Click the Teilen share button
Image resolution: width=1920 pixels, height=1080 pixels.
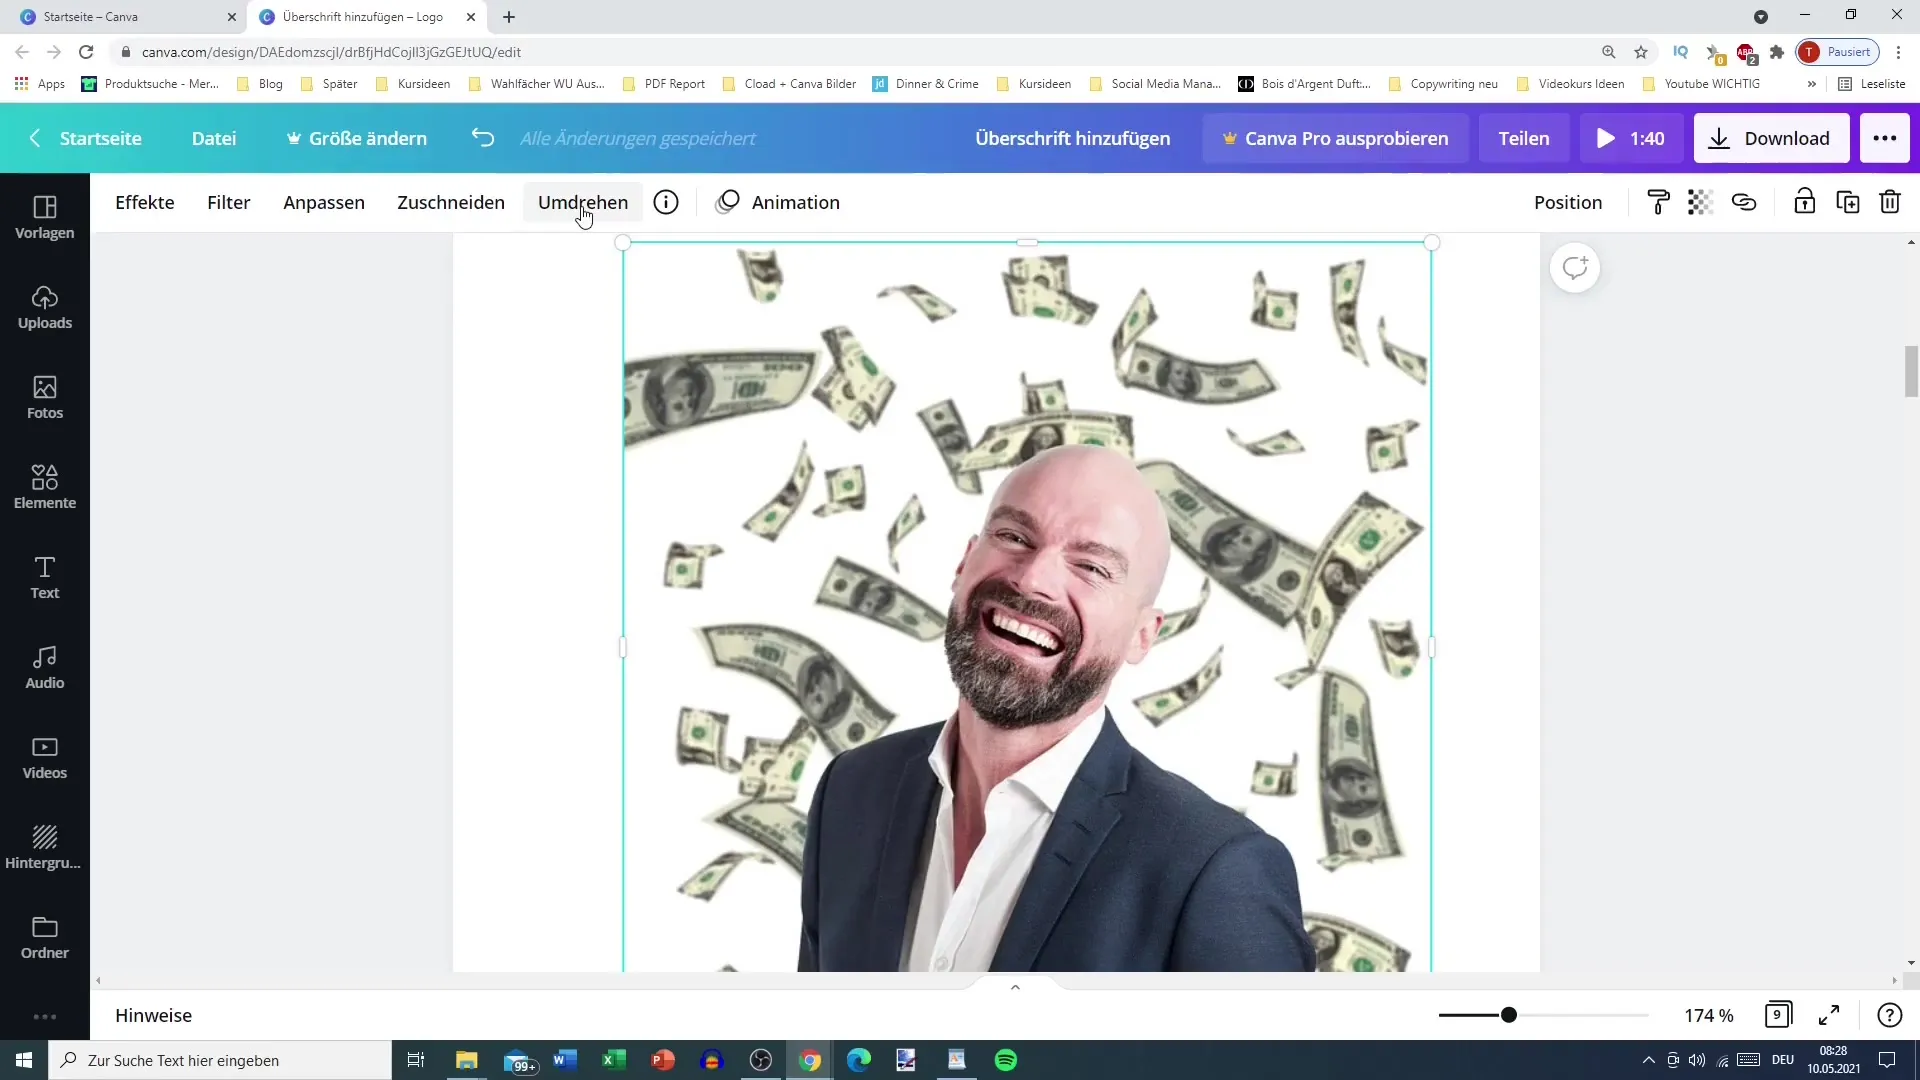(x=1524, y=137)
